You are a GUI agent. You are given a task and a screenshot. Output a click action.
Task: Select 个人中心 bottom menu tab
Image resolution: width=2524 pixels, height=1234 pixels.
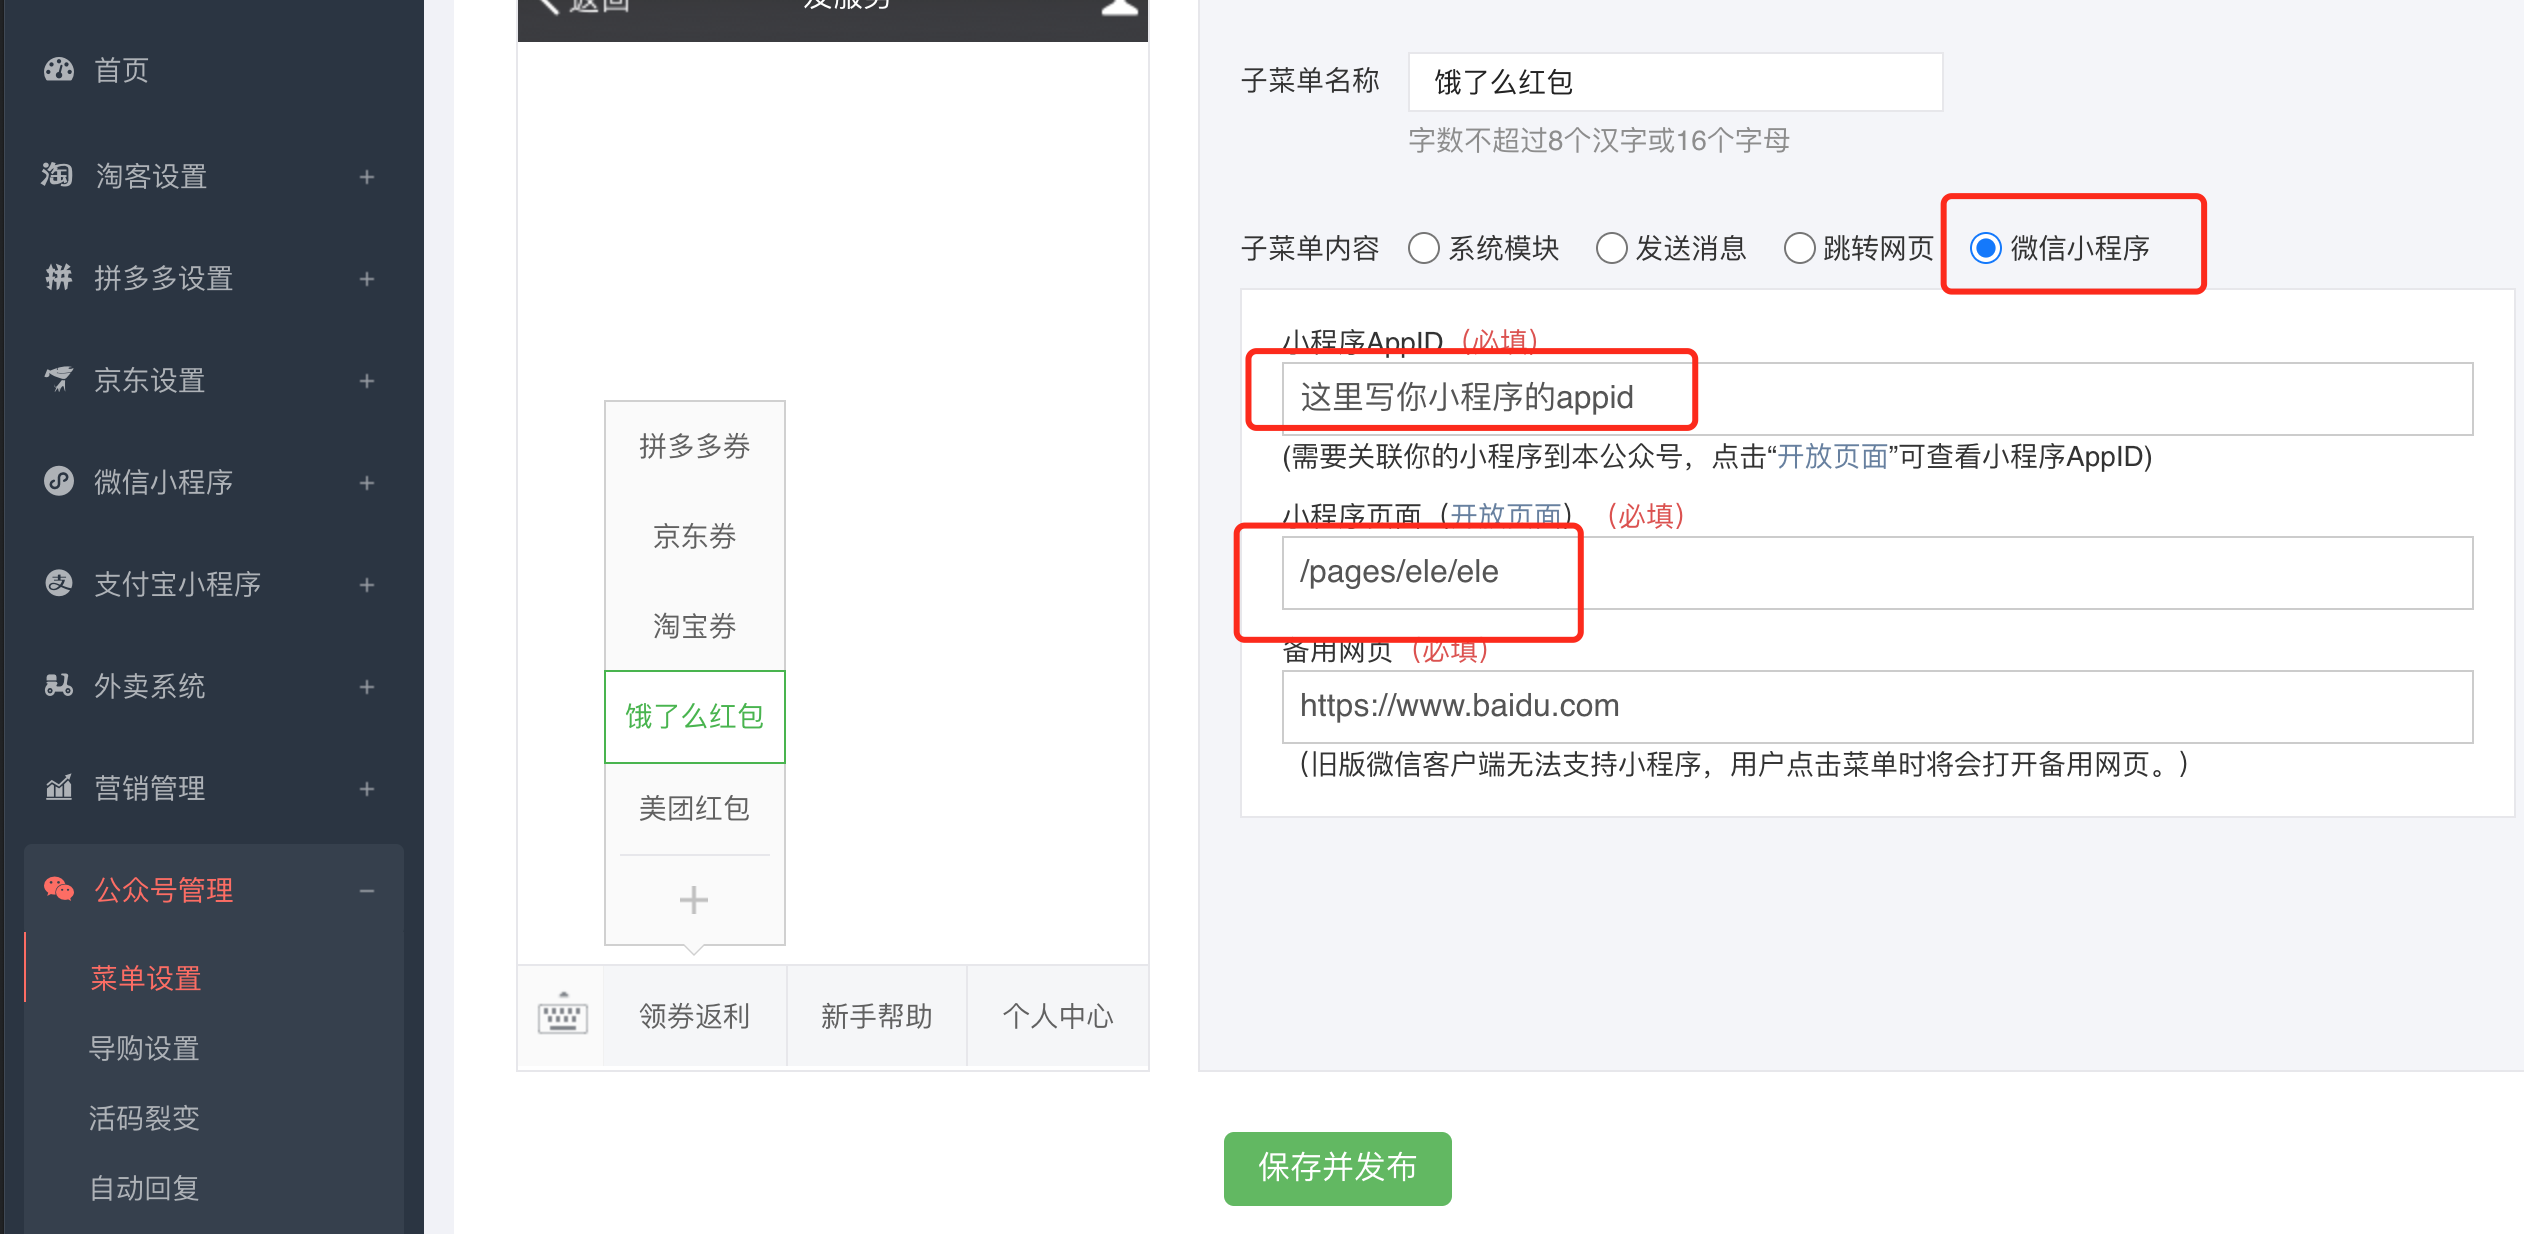pos(1058,1016)
